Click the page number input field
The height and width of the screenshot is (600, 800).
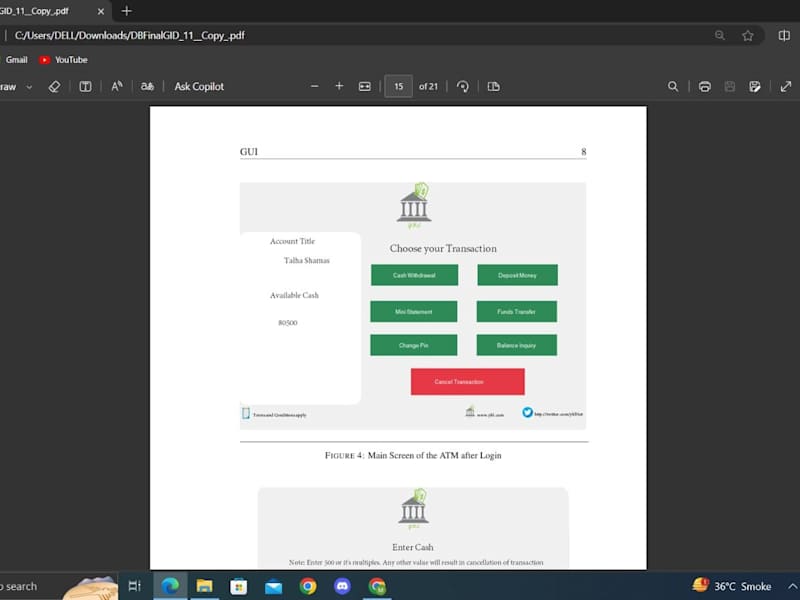tap(398, 87)
